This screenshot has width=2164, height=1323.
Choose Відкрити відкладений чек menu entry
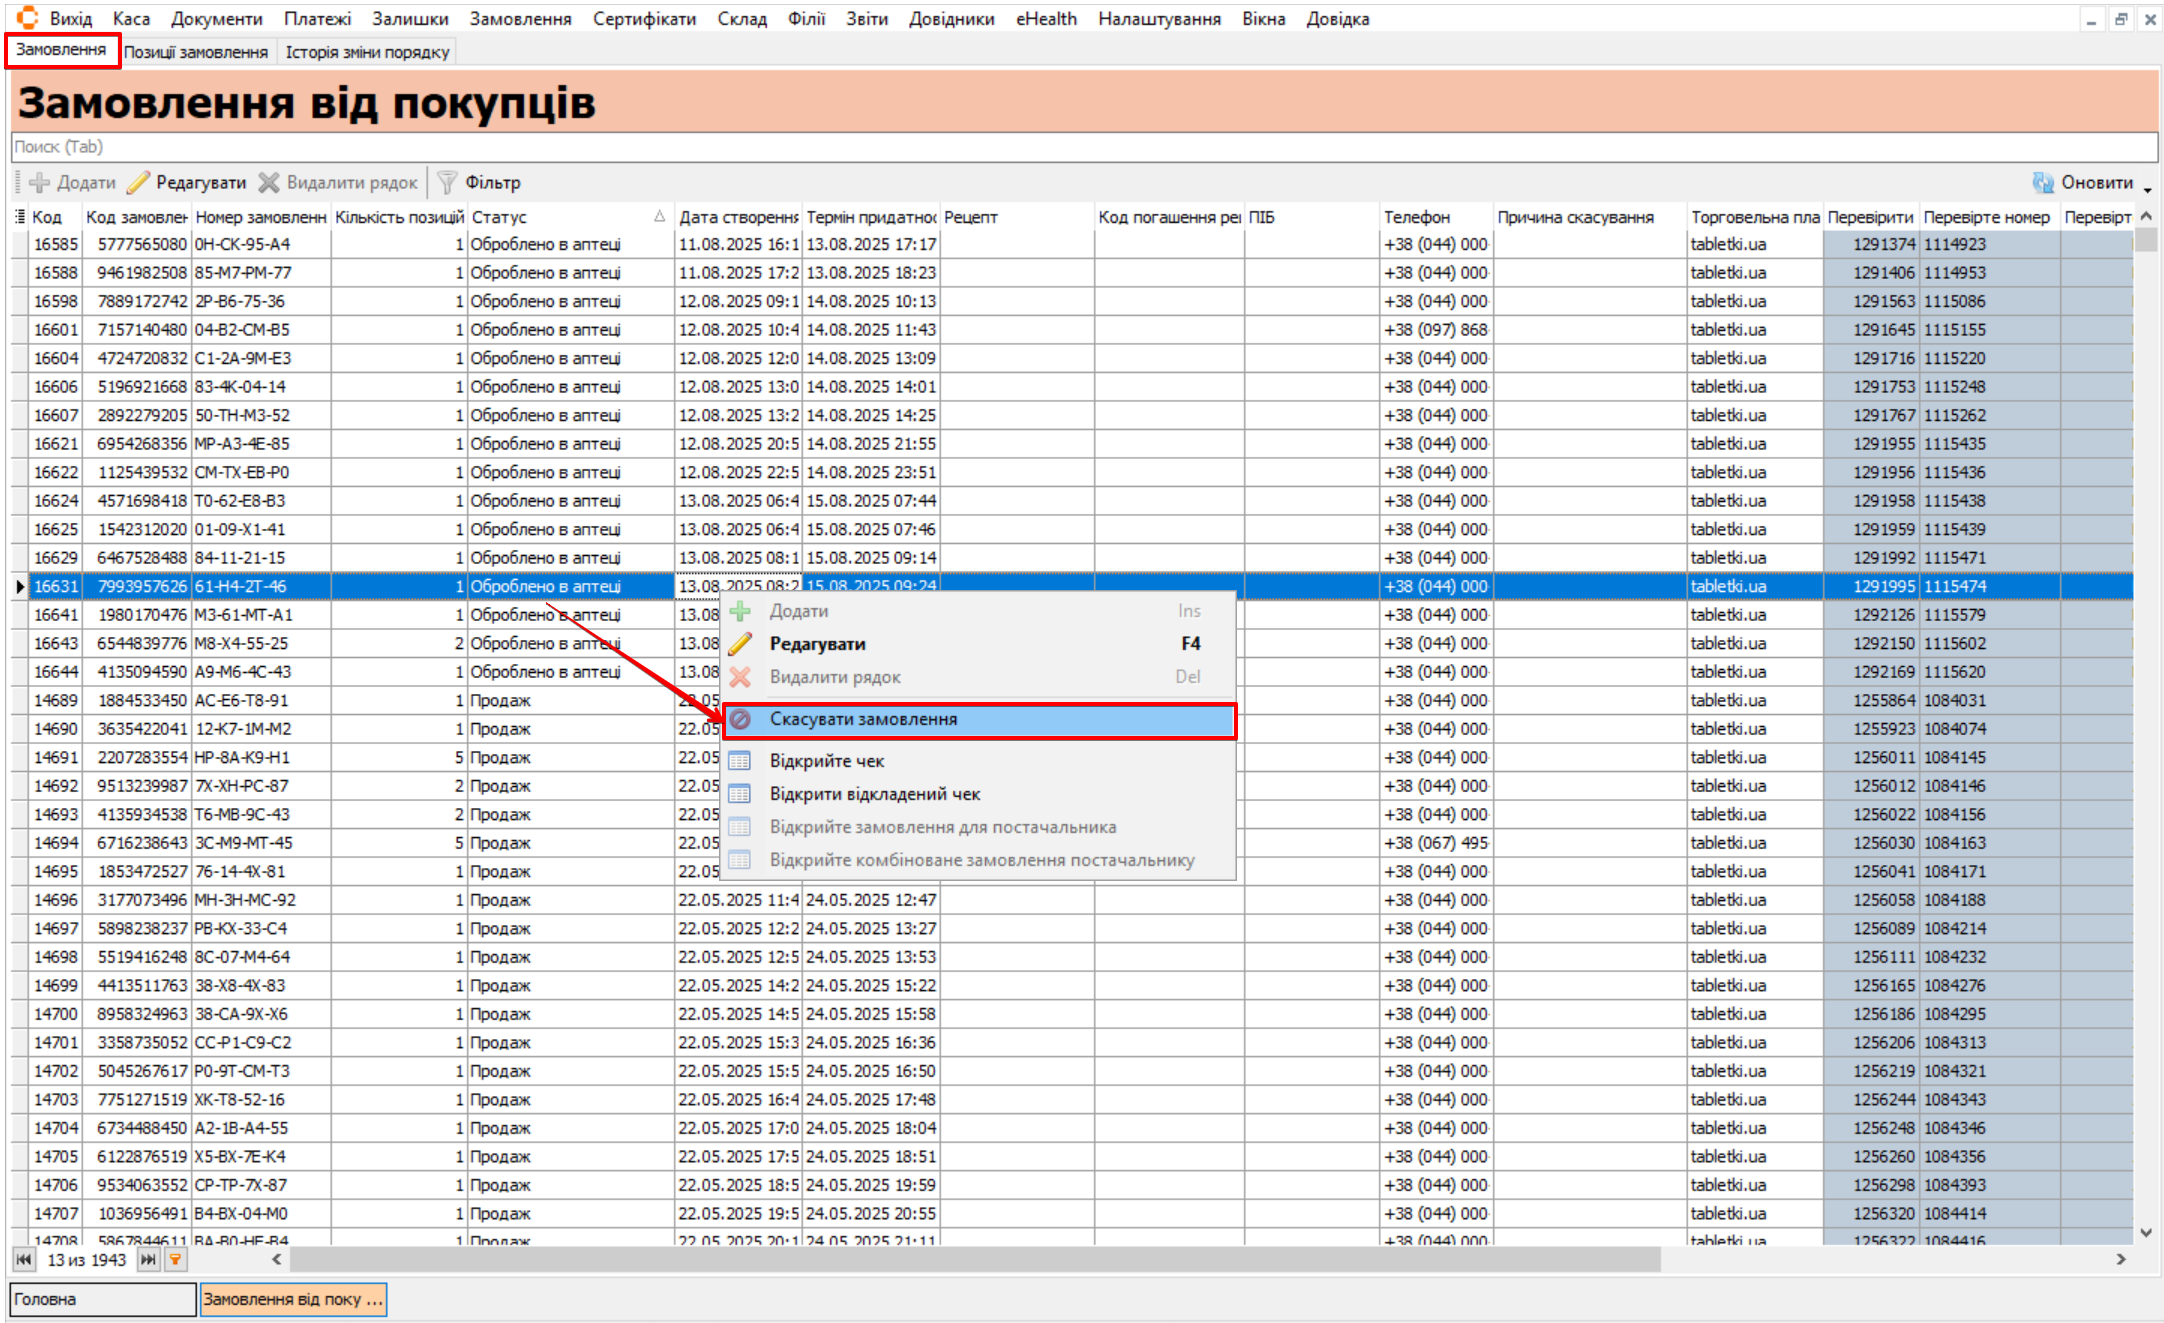tap(874, 794)
